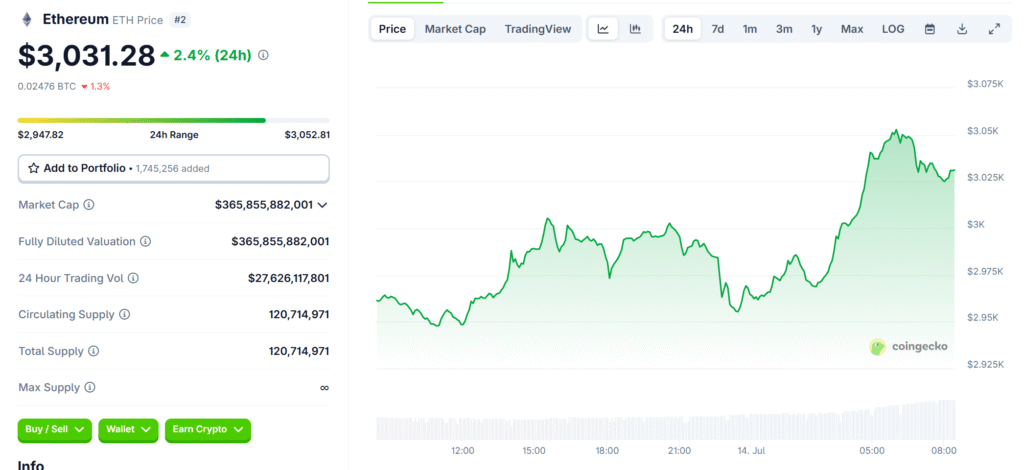The height and width of the screenshot is (470, 1024).
Task: Click the 24 Hour Trading Vol info icon
Action: 133,278
